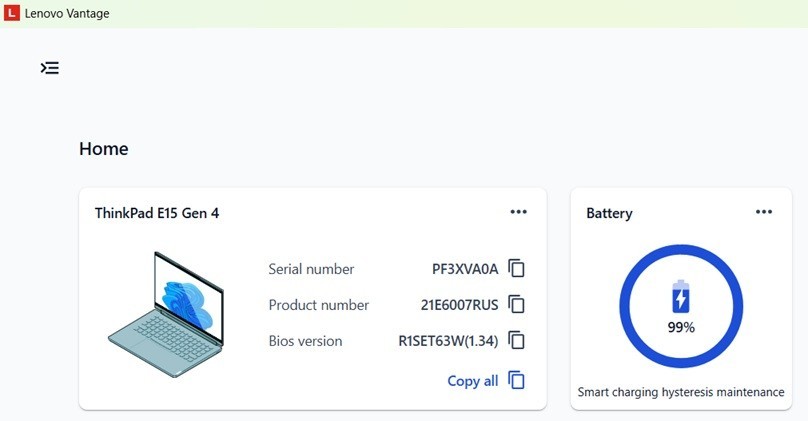Image resolution: width=808 pixels, height=421 pixels.
Task: Click the Home page heading
Action: pos(104,148)
